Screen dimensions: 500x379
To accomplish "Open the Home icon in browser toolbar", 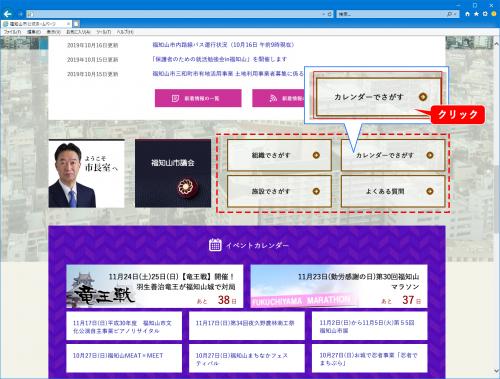I will click(x=467, y=14).
